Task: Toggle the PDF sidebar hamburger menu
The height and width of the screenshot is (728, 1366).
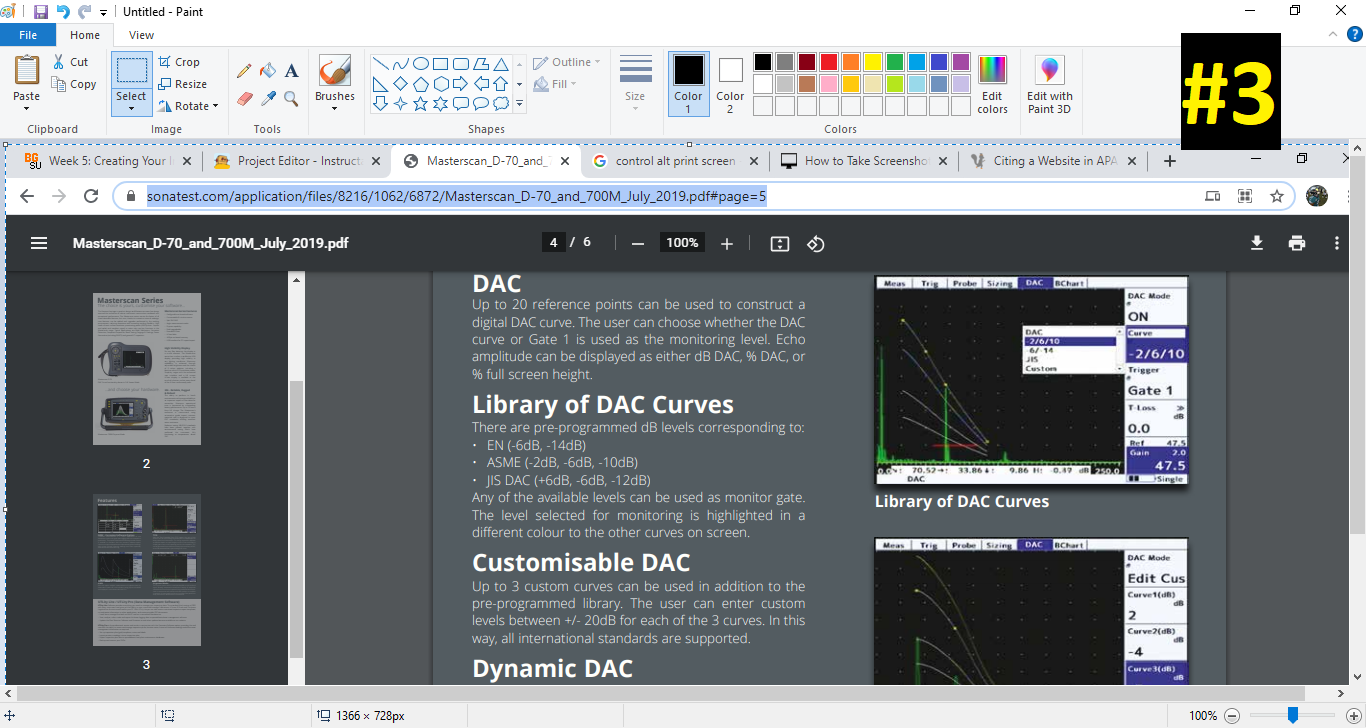Action: coord(39,243)
